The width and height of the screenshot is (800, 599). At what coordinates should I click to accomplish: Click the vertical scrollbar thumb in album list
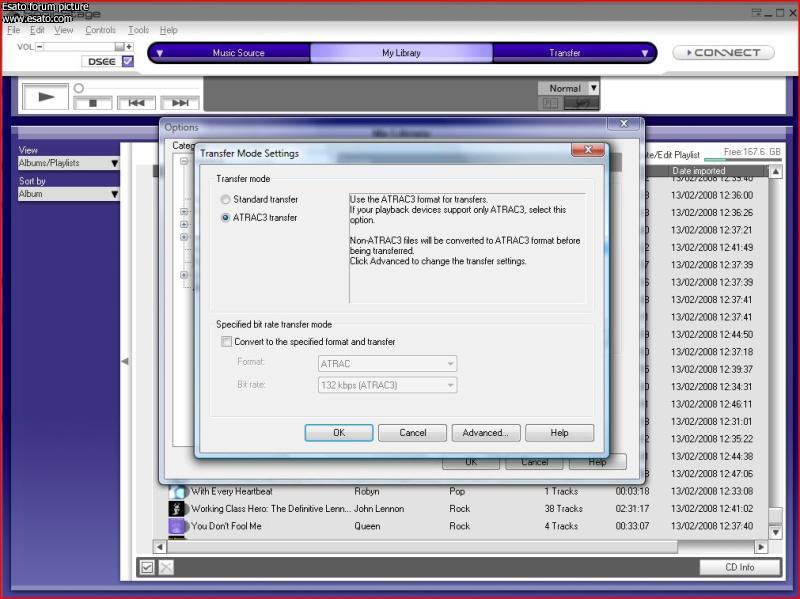click(x=776, y=515)
